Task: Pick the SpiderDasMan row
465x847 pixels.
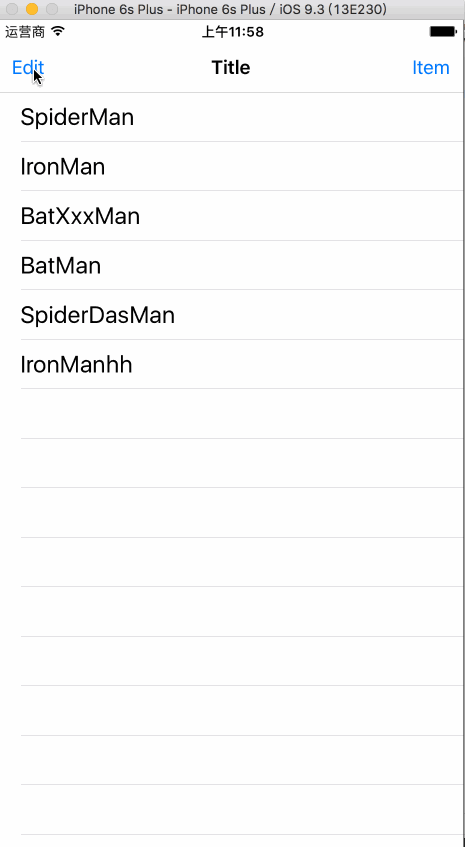Action: coord(232,315)
